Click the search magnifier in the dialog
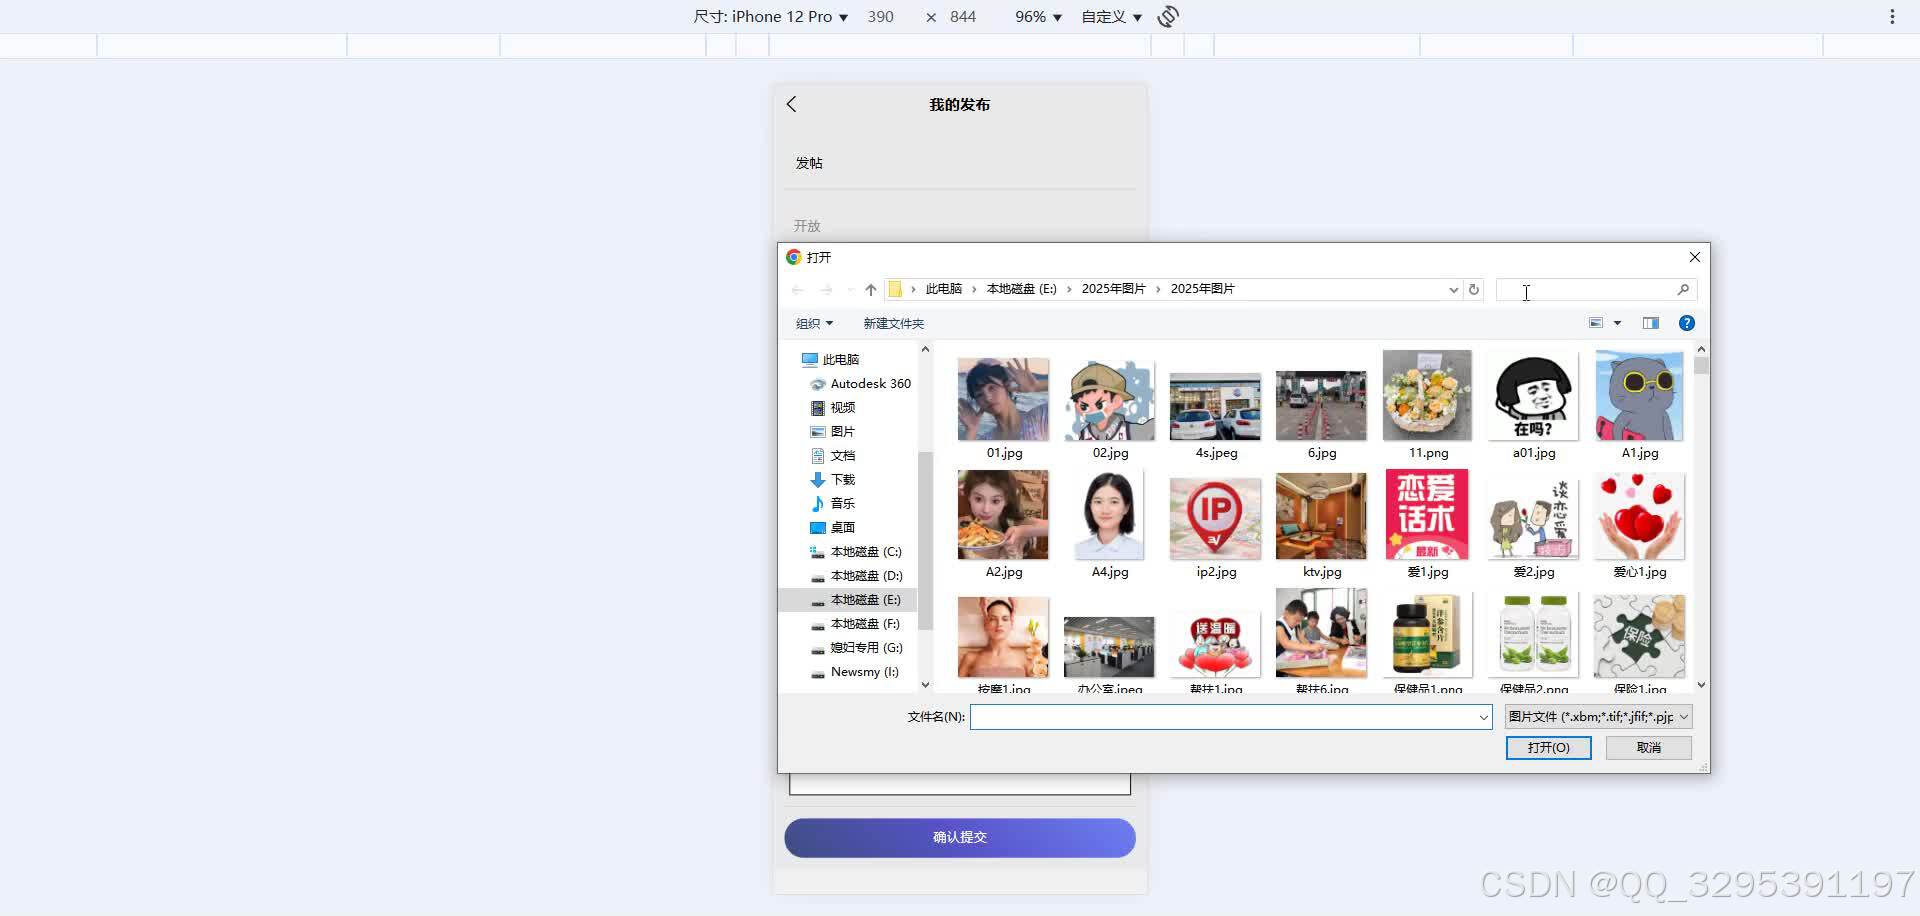 click(x=1684, y=289)
